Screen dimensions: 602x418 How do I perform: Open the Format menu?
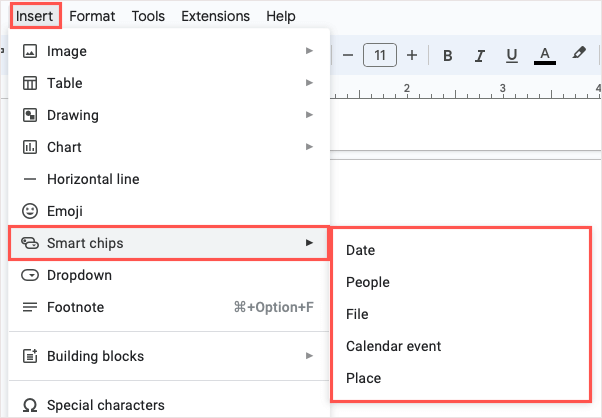[x=92, y=16]
